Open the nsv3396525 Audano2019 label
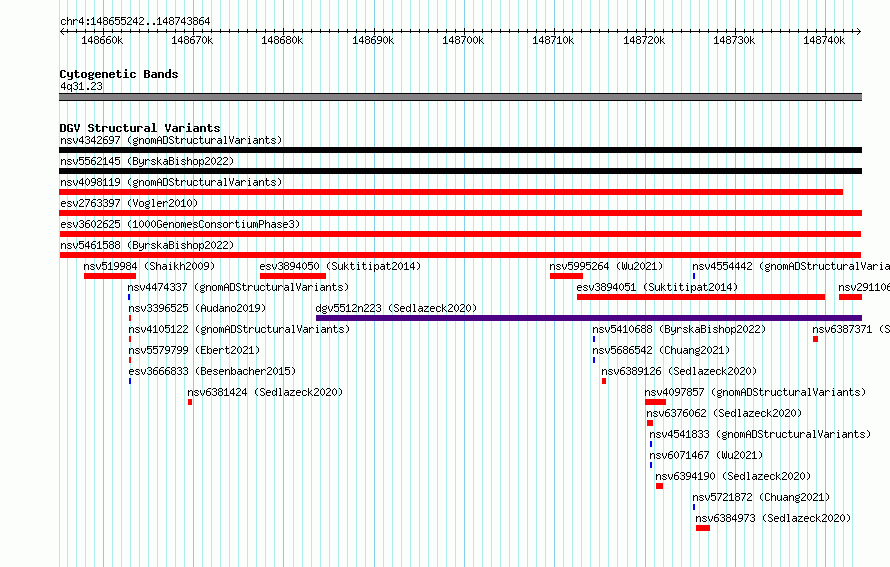890x567 pixels. pos(197,308)
